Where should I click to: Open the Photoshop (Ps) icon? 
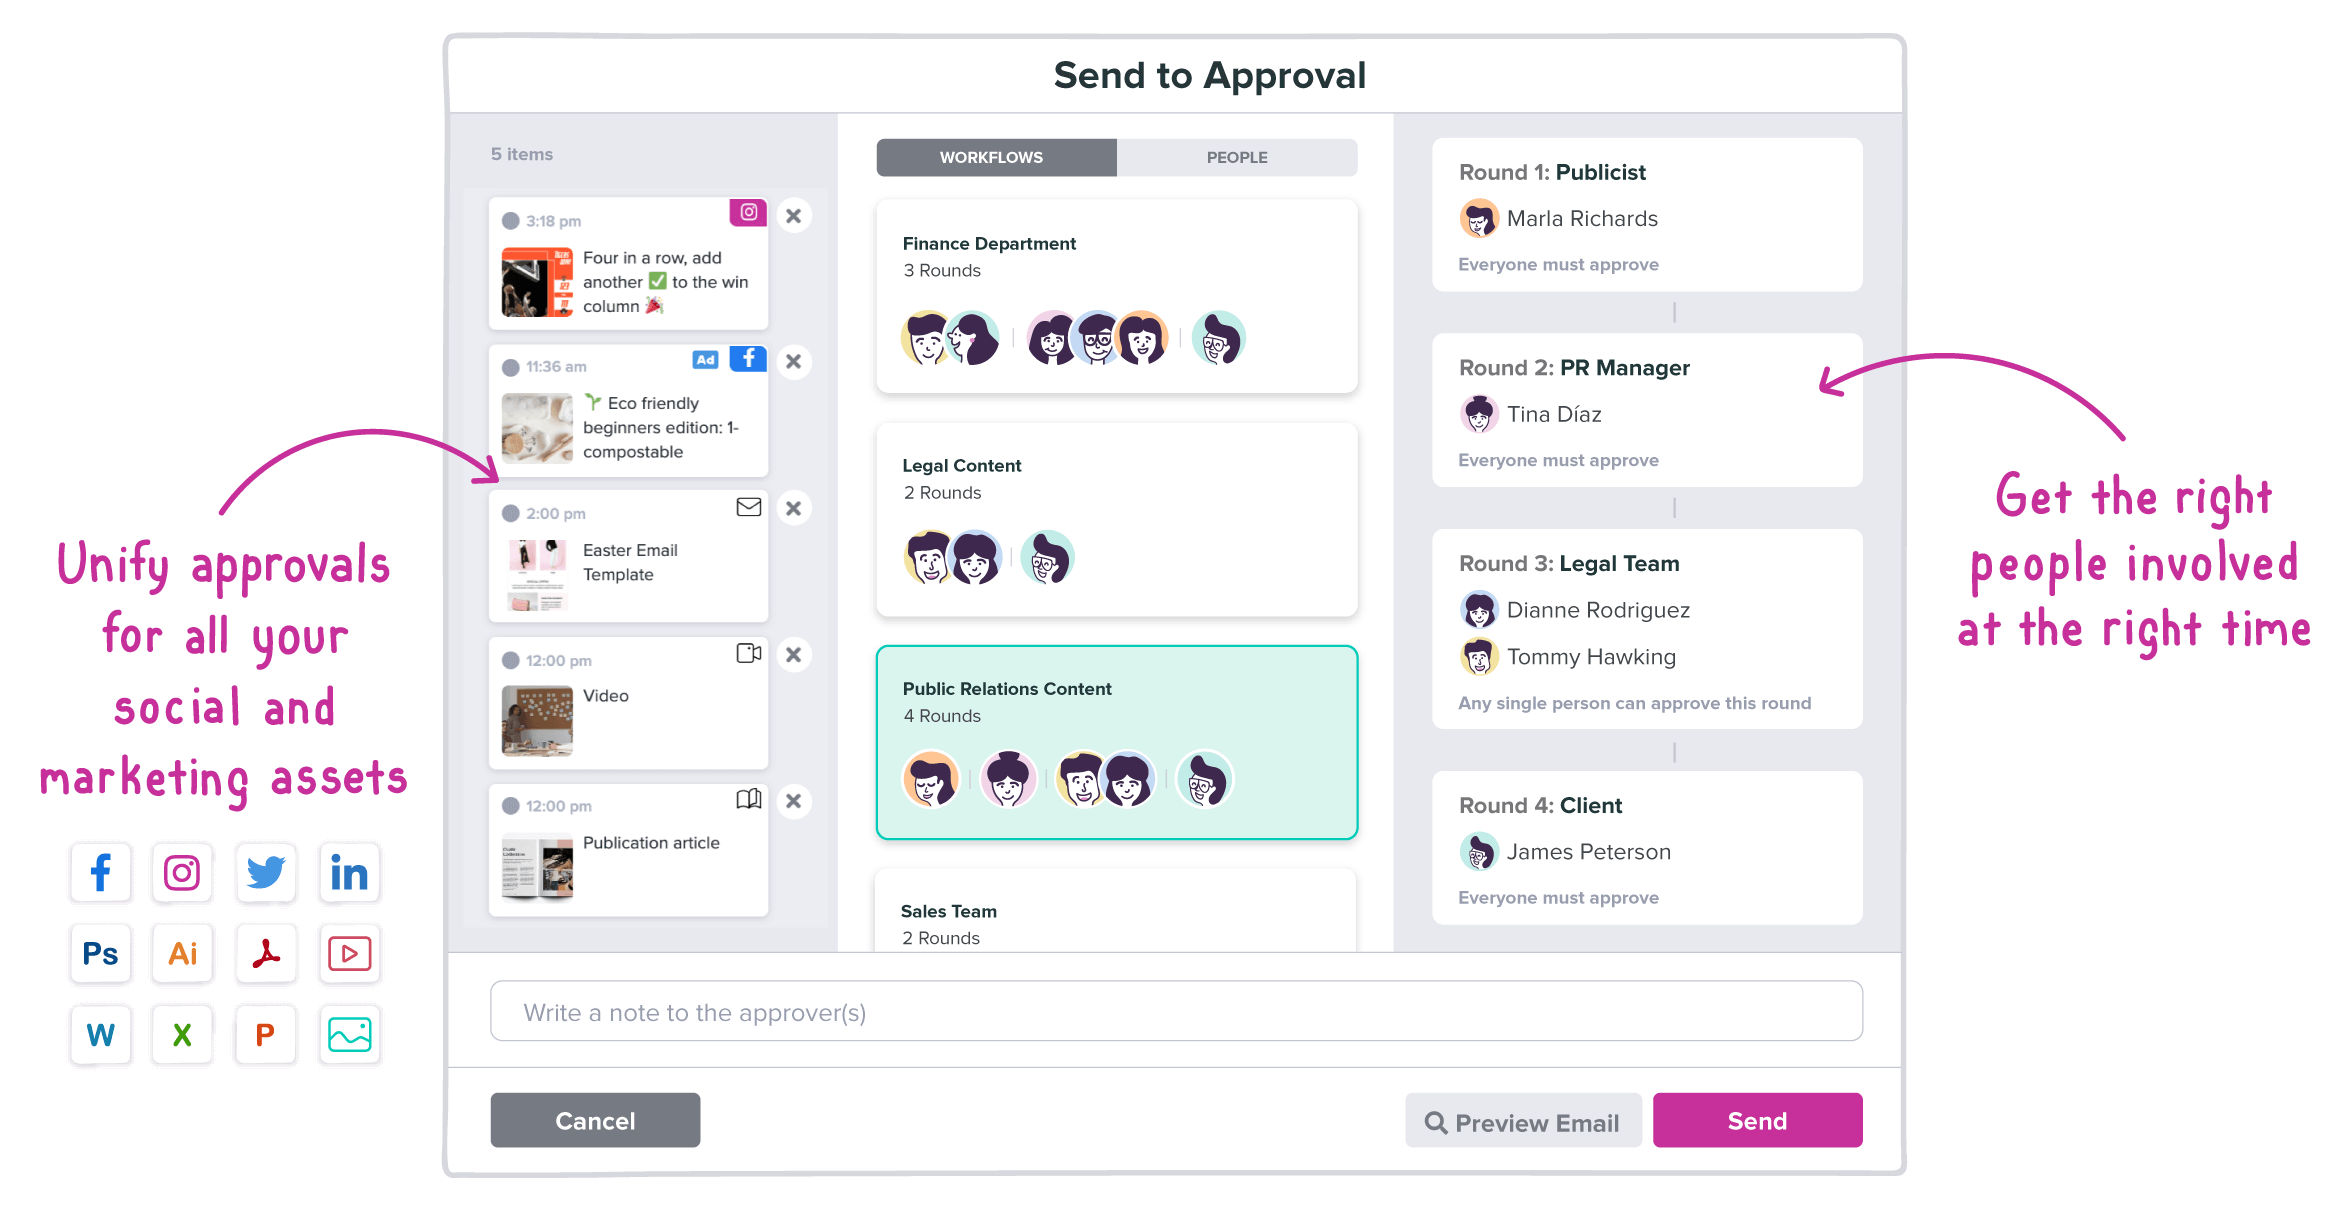click(x=100, y=954)
